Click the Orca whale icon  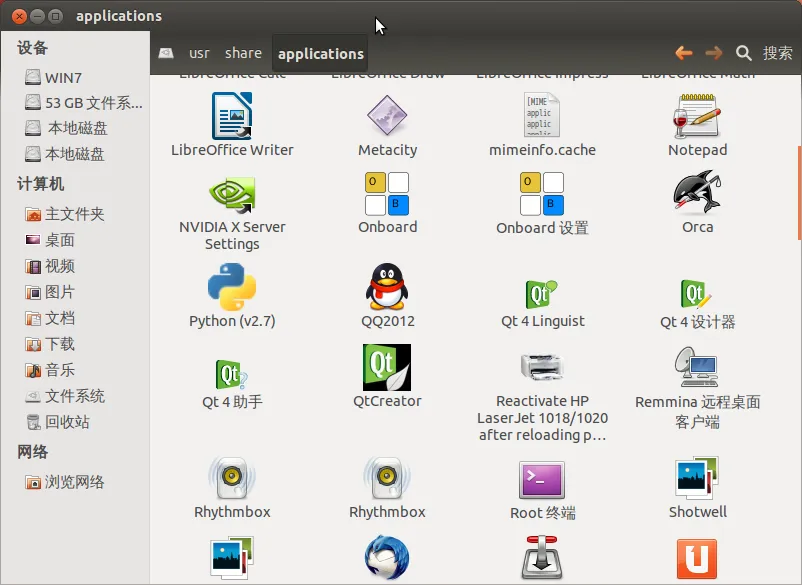click(697, 193)
